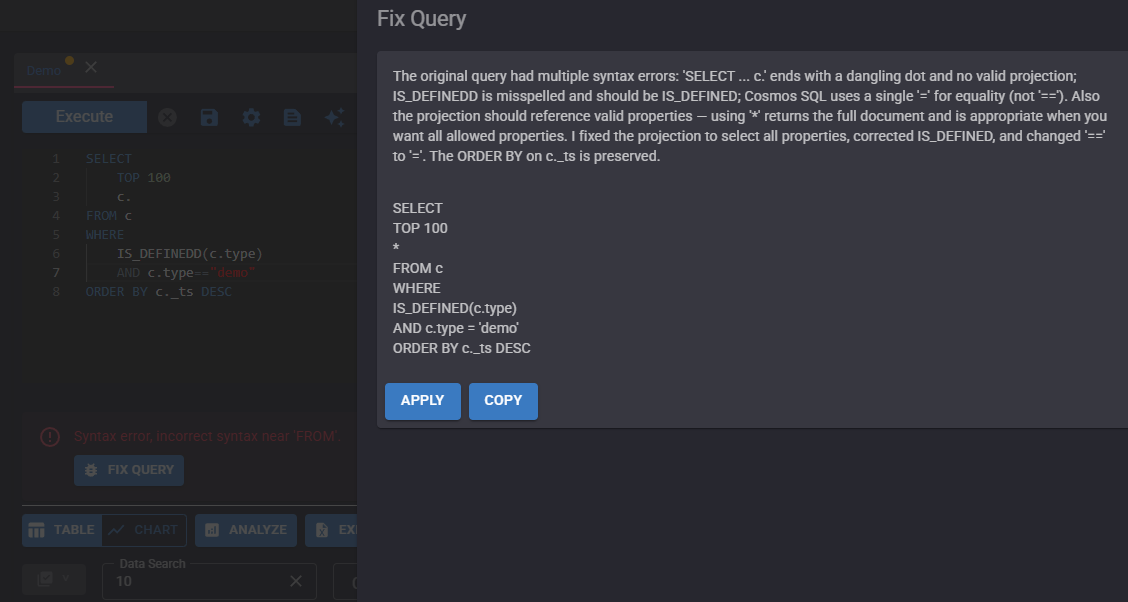
Task: Click the gear icon inside FIX QUERY
Action: pyautogui.click(x=91, y=470)
